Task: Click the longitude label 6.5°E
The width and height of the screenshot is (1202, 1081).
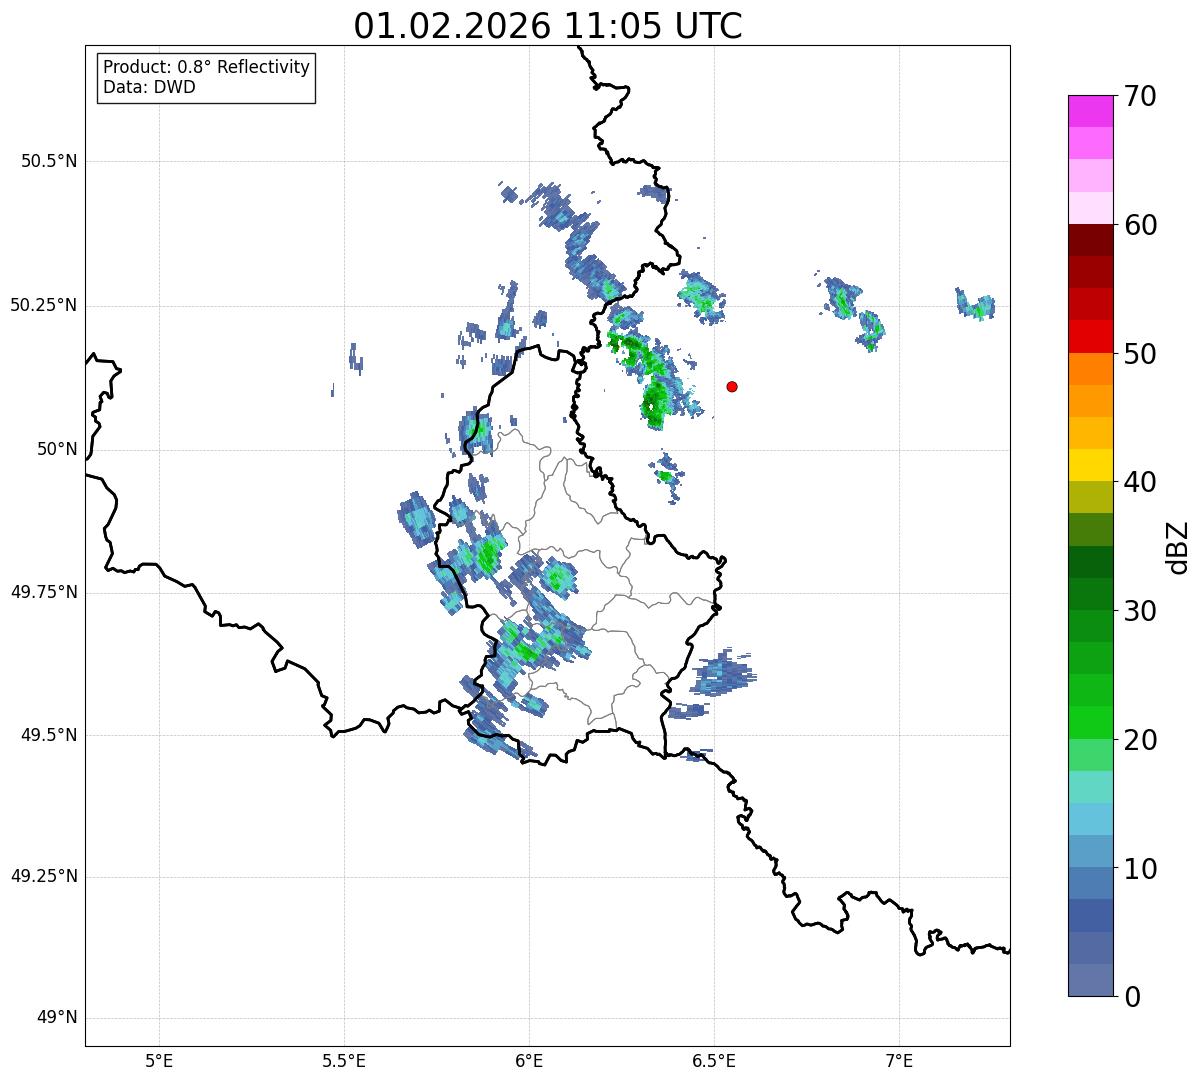Action: (x=714, y=1060)
